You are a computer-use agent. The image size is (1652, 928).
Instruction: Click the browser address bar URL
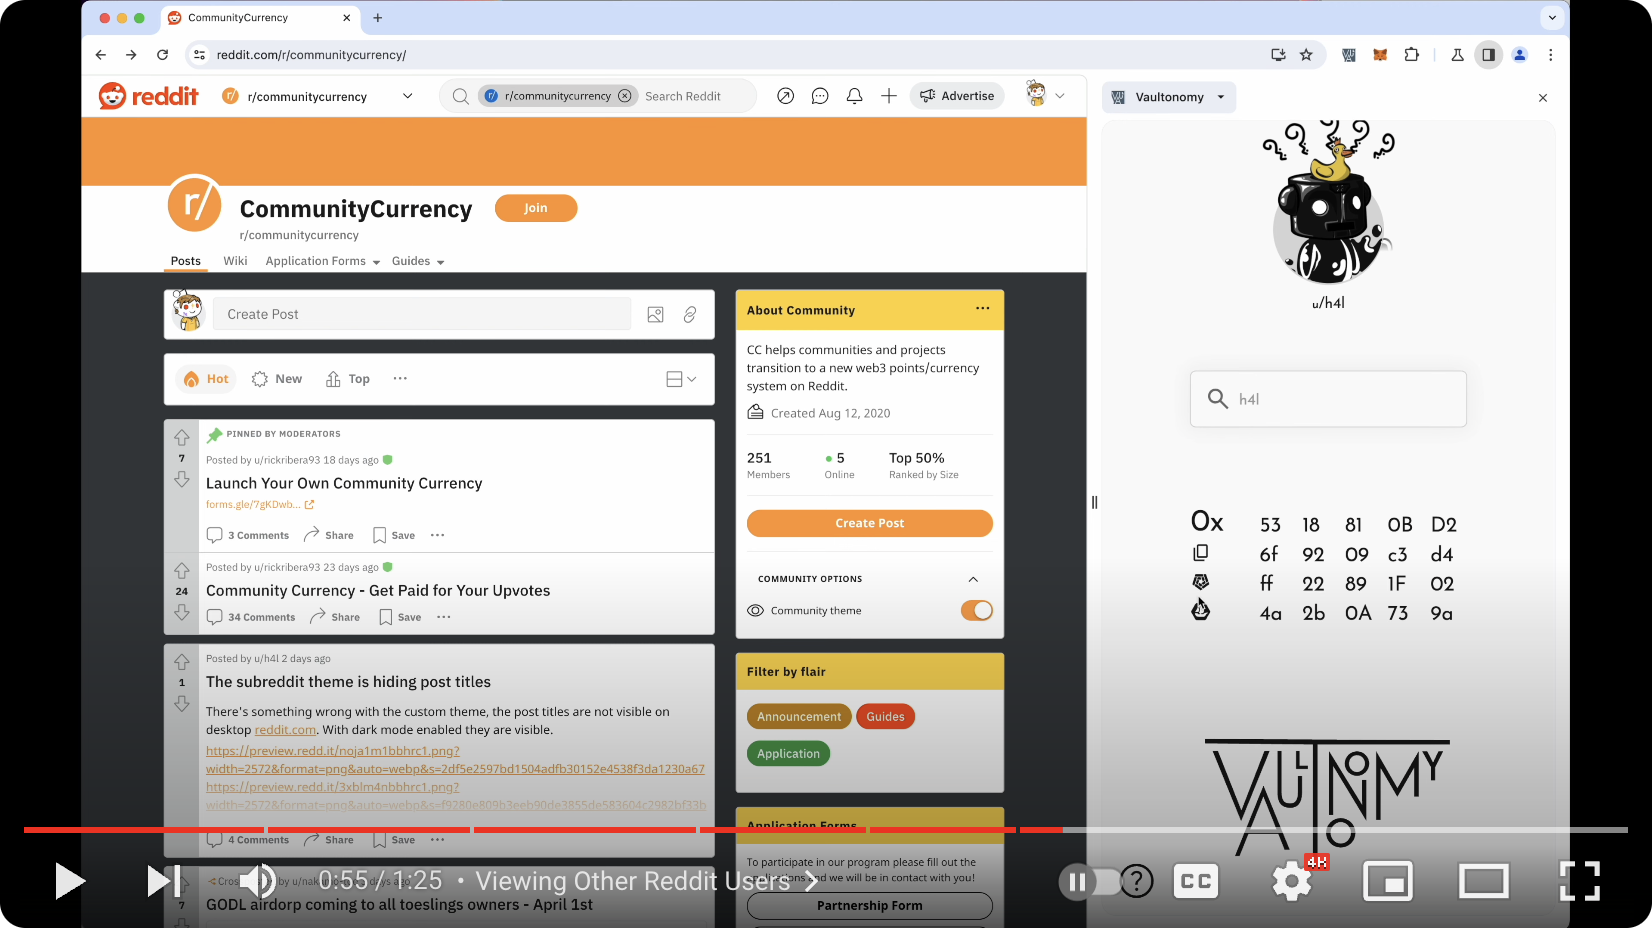tap(311, 55)
